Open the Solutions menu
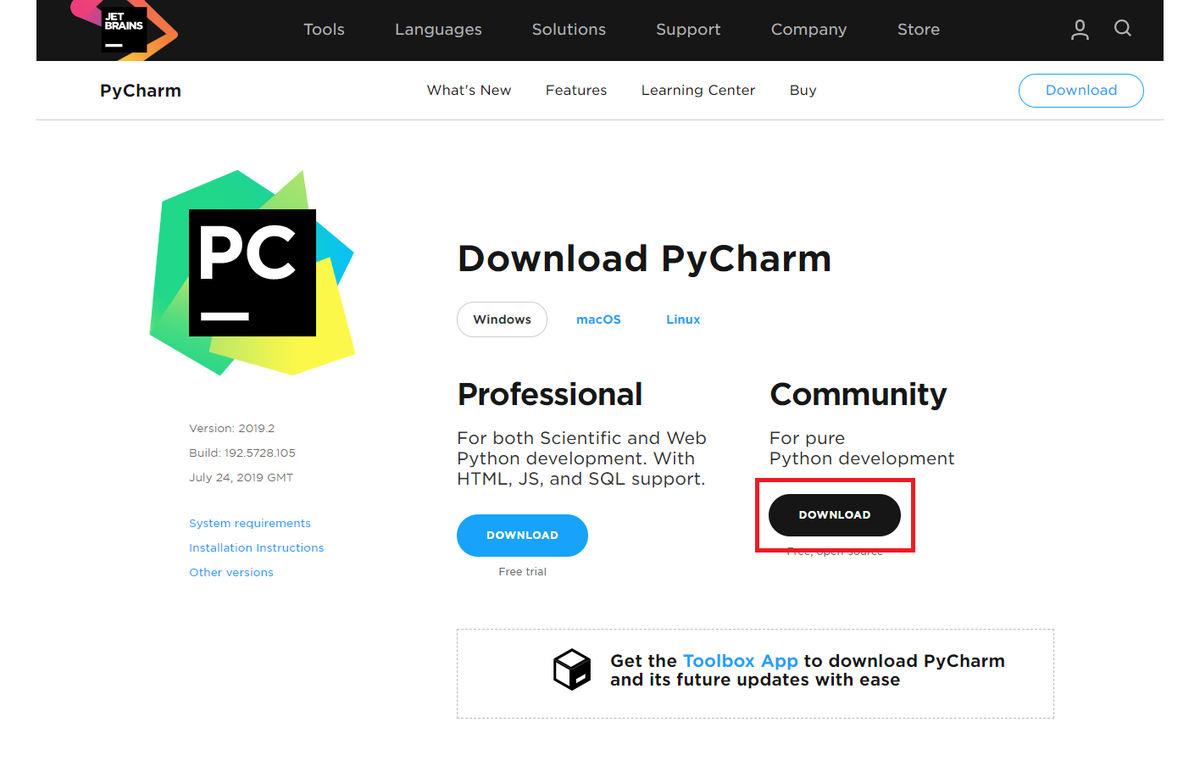The image size is (1200, 783). click(569, 30)
